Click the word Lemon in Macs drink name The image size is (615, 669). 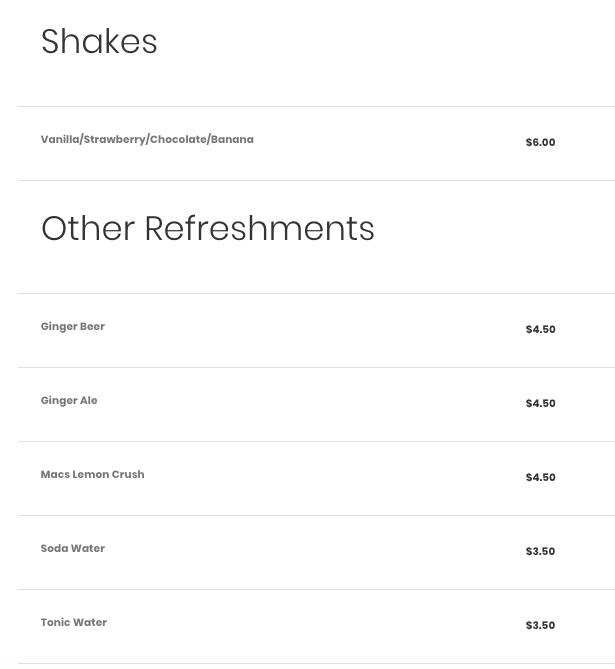click(90, 475)
